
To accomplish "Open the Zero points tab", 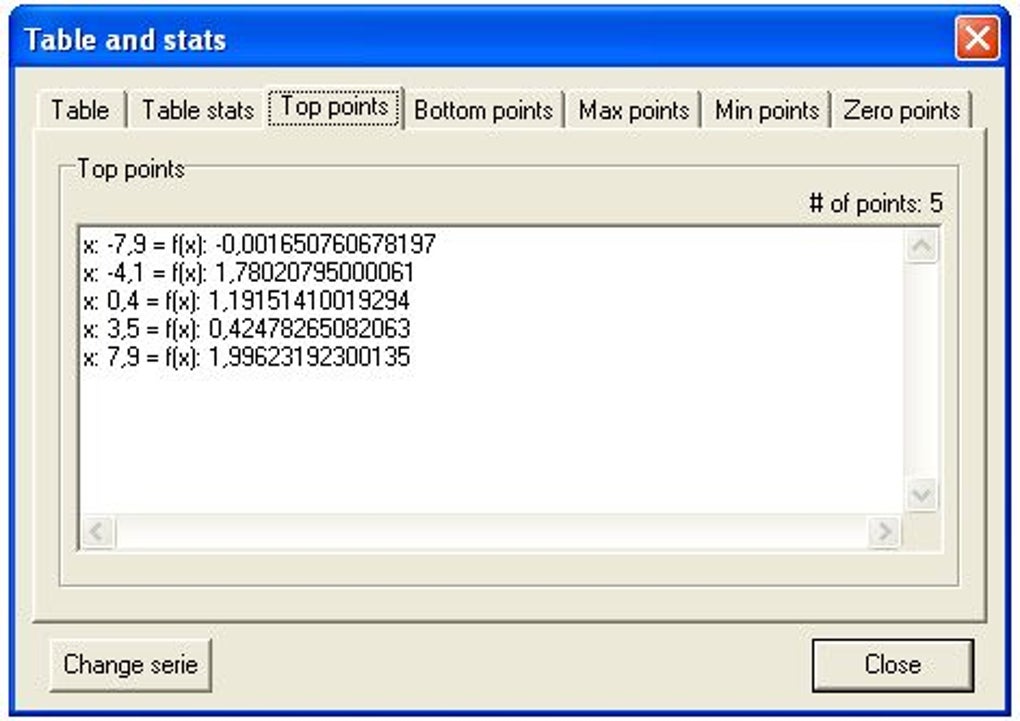I will click(x=902, y=109).
